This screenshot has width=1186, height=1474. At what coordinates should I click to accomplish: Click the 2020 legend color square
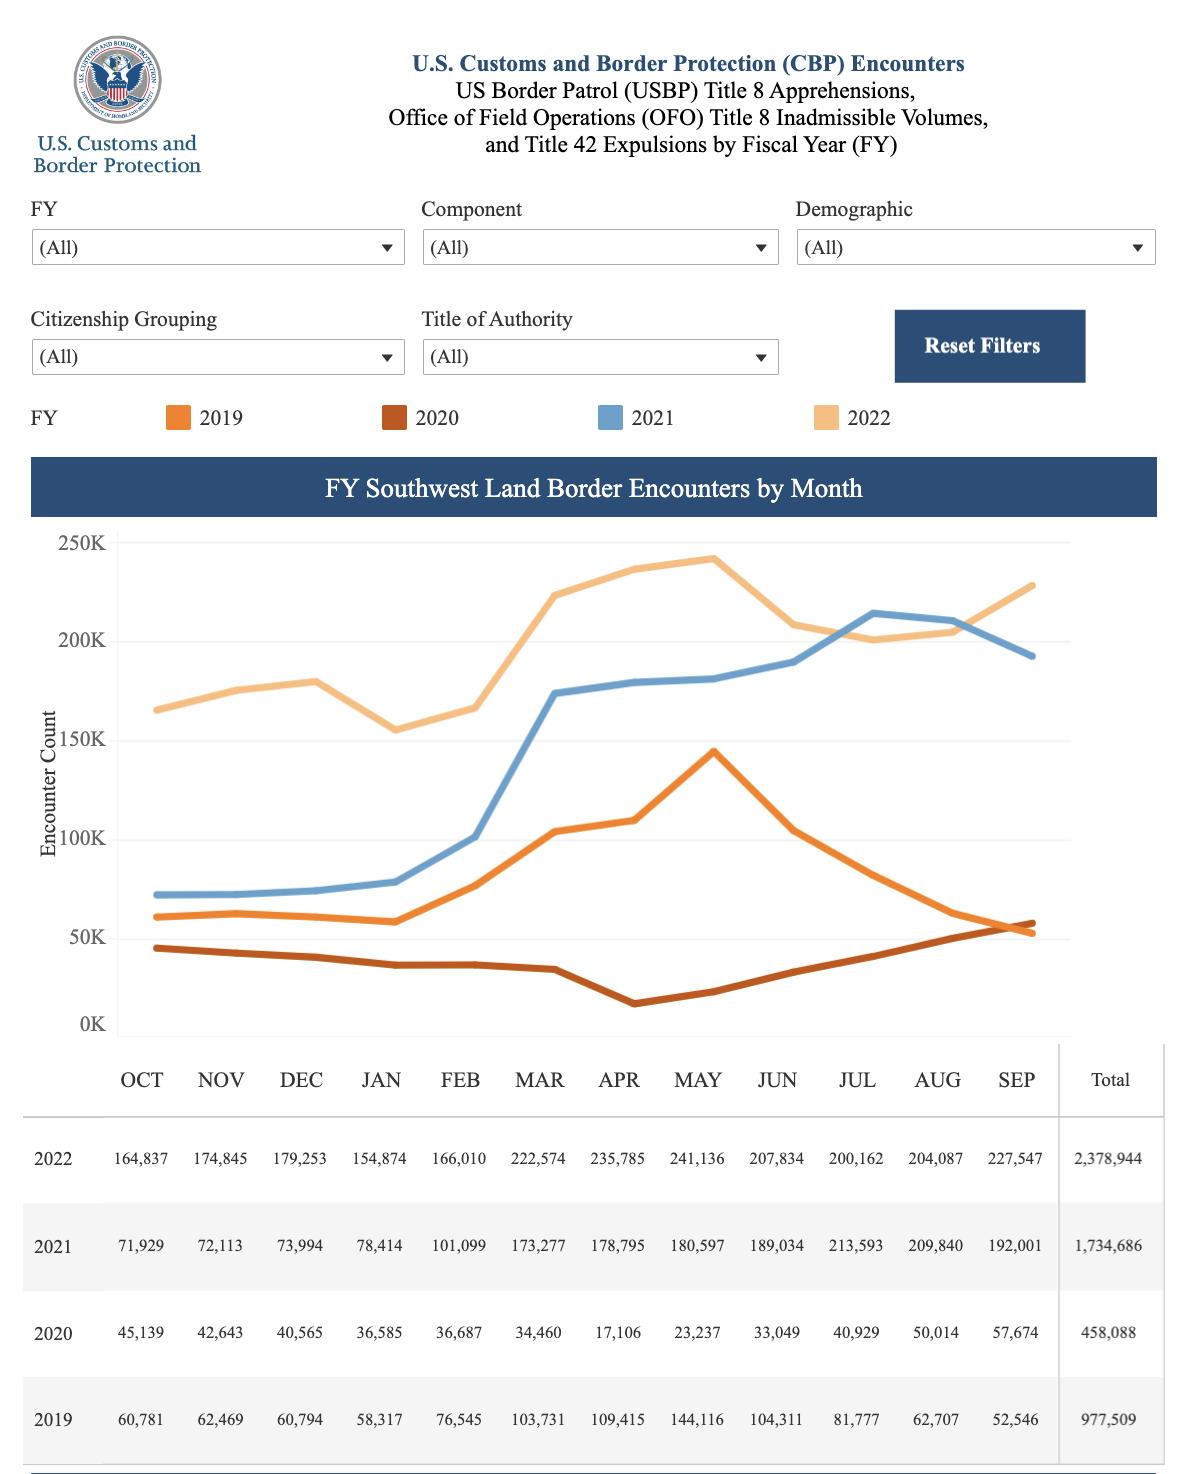pos(394,418)
